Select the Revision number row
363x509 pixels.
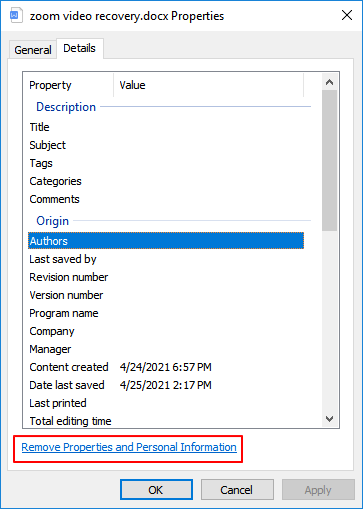pos(166,277)
